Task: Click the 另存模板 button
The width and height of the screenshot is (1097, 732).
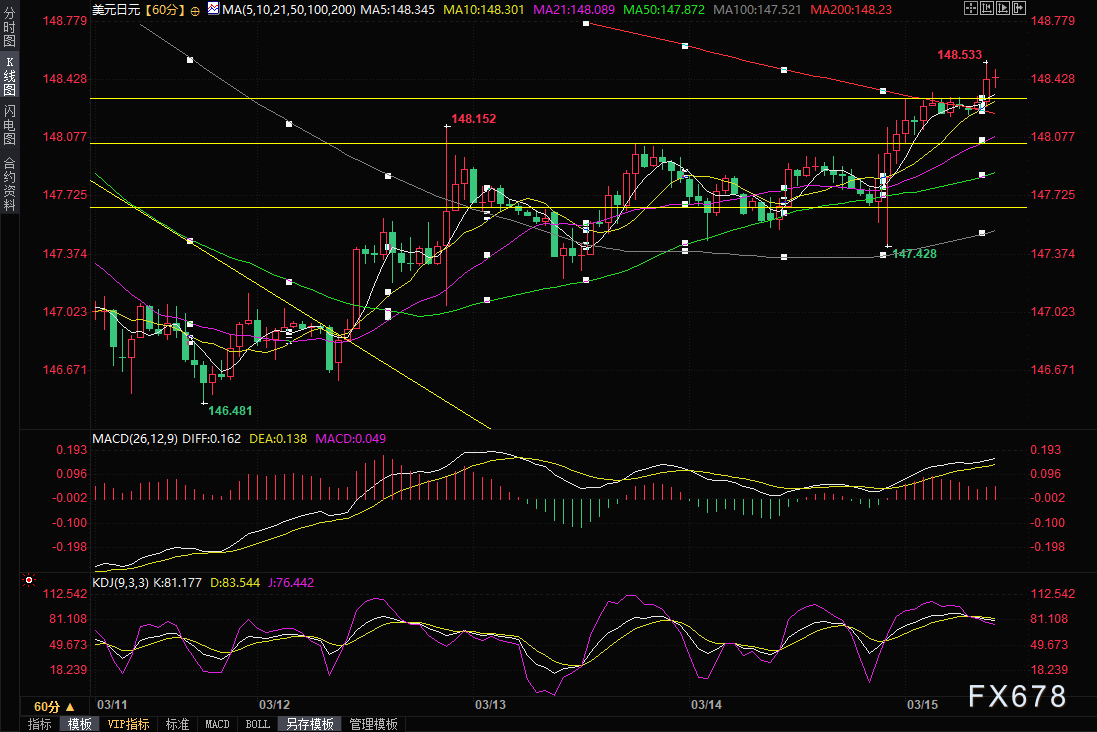Action: click(x=310, y=724)
